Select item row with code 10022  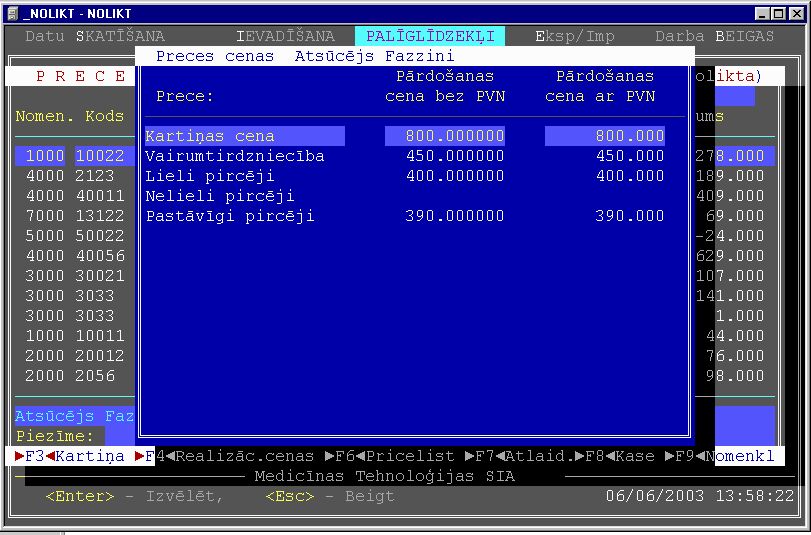[x=100, y=156]
